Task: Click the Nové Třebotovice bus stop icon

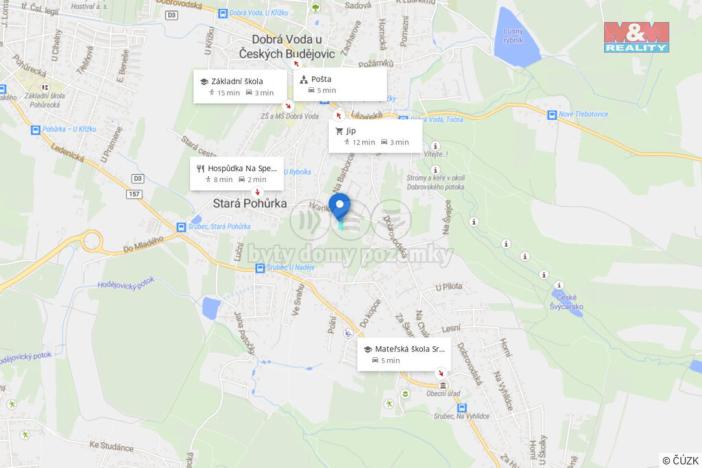Action: click(x=552, y=115)
